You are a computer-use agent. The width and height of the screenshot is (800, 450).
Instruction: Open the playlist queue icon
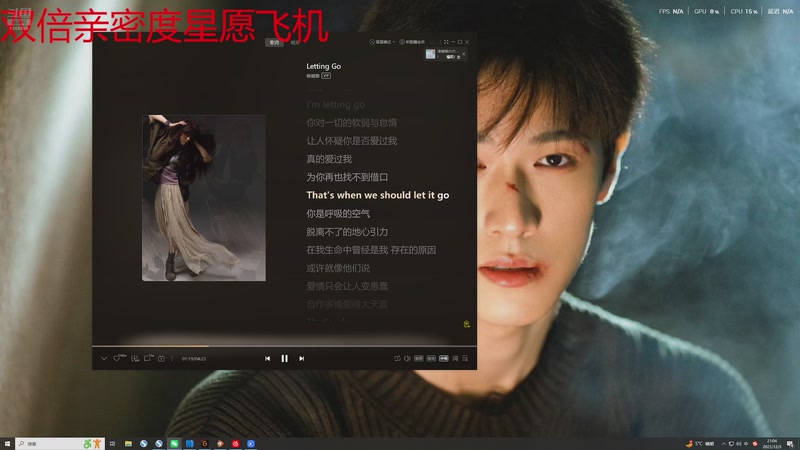point(465,359)
